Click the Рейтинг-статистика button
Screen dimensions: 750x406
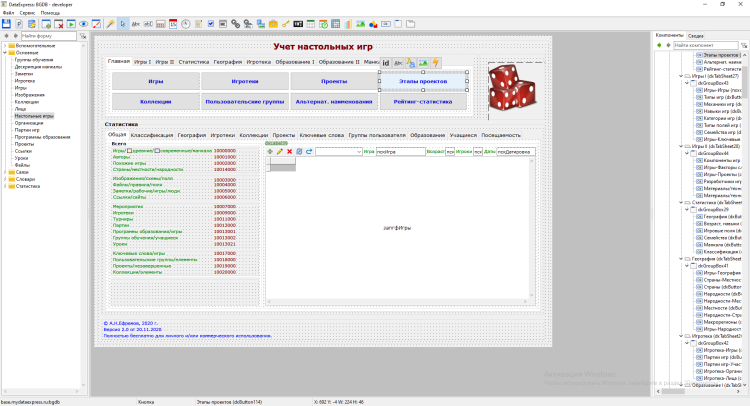coord(423,102)
